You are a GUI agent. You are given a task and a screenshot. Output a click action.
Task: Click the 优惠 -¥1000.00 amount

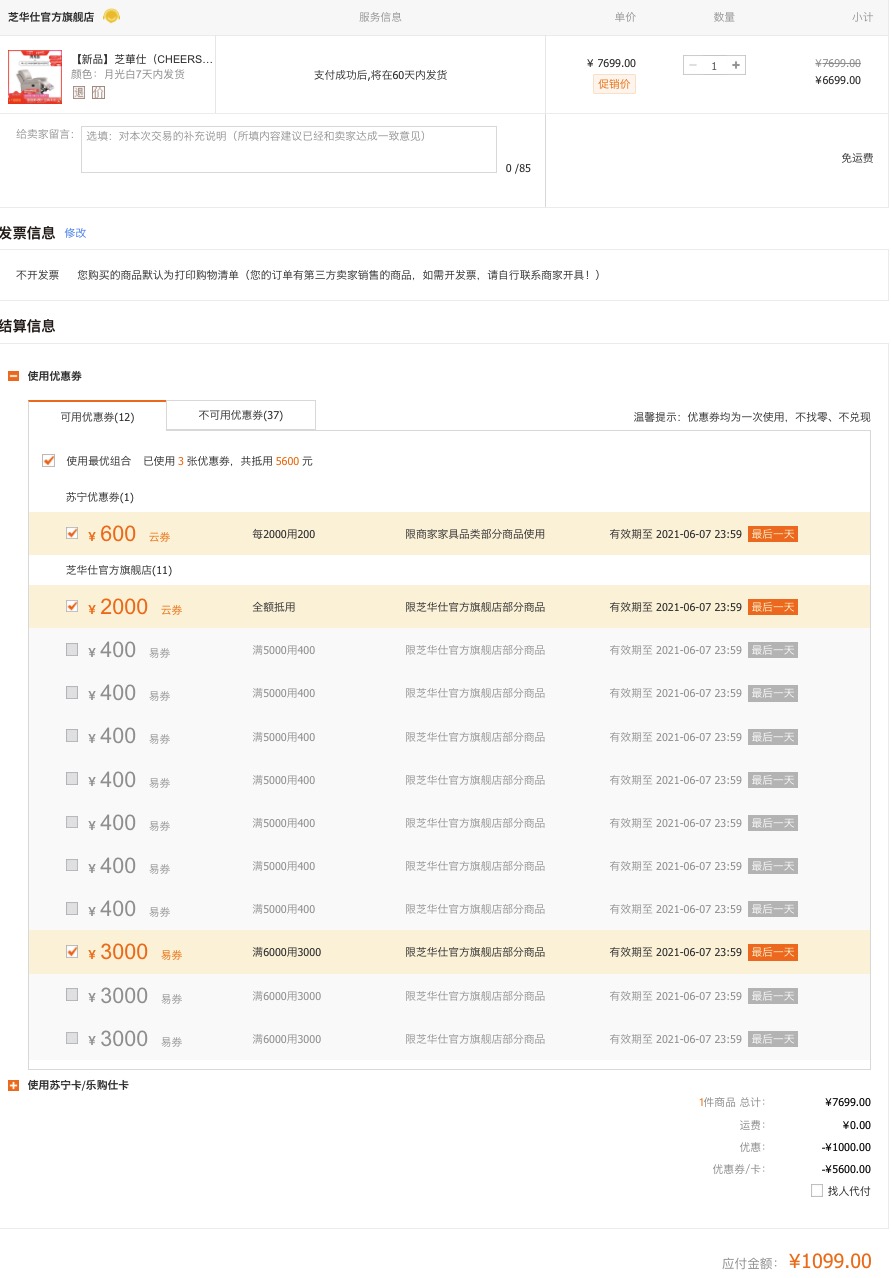[x=846, y=1147]
